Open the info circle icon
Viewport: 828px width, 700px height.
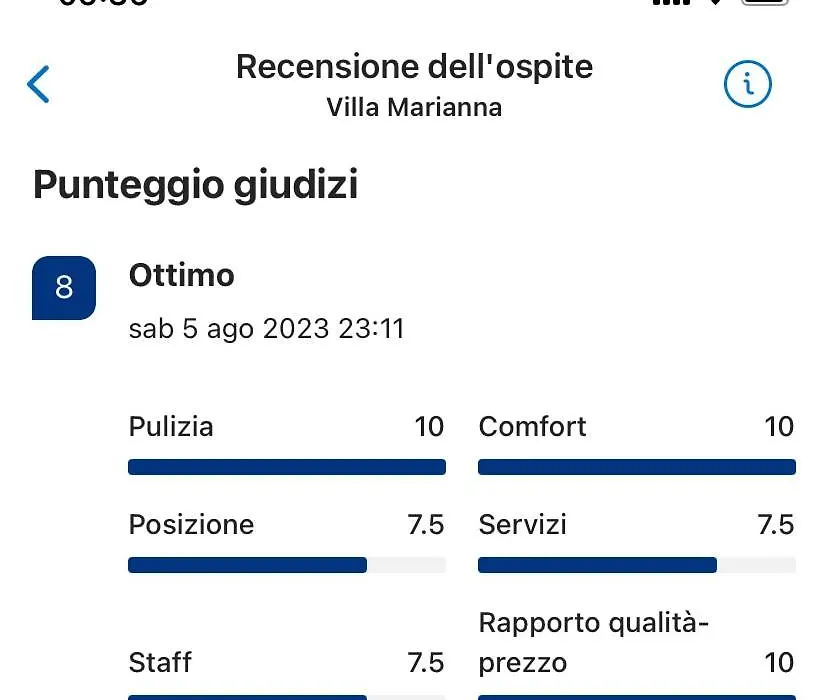tap(747, 84)
